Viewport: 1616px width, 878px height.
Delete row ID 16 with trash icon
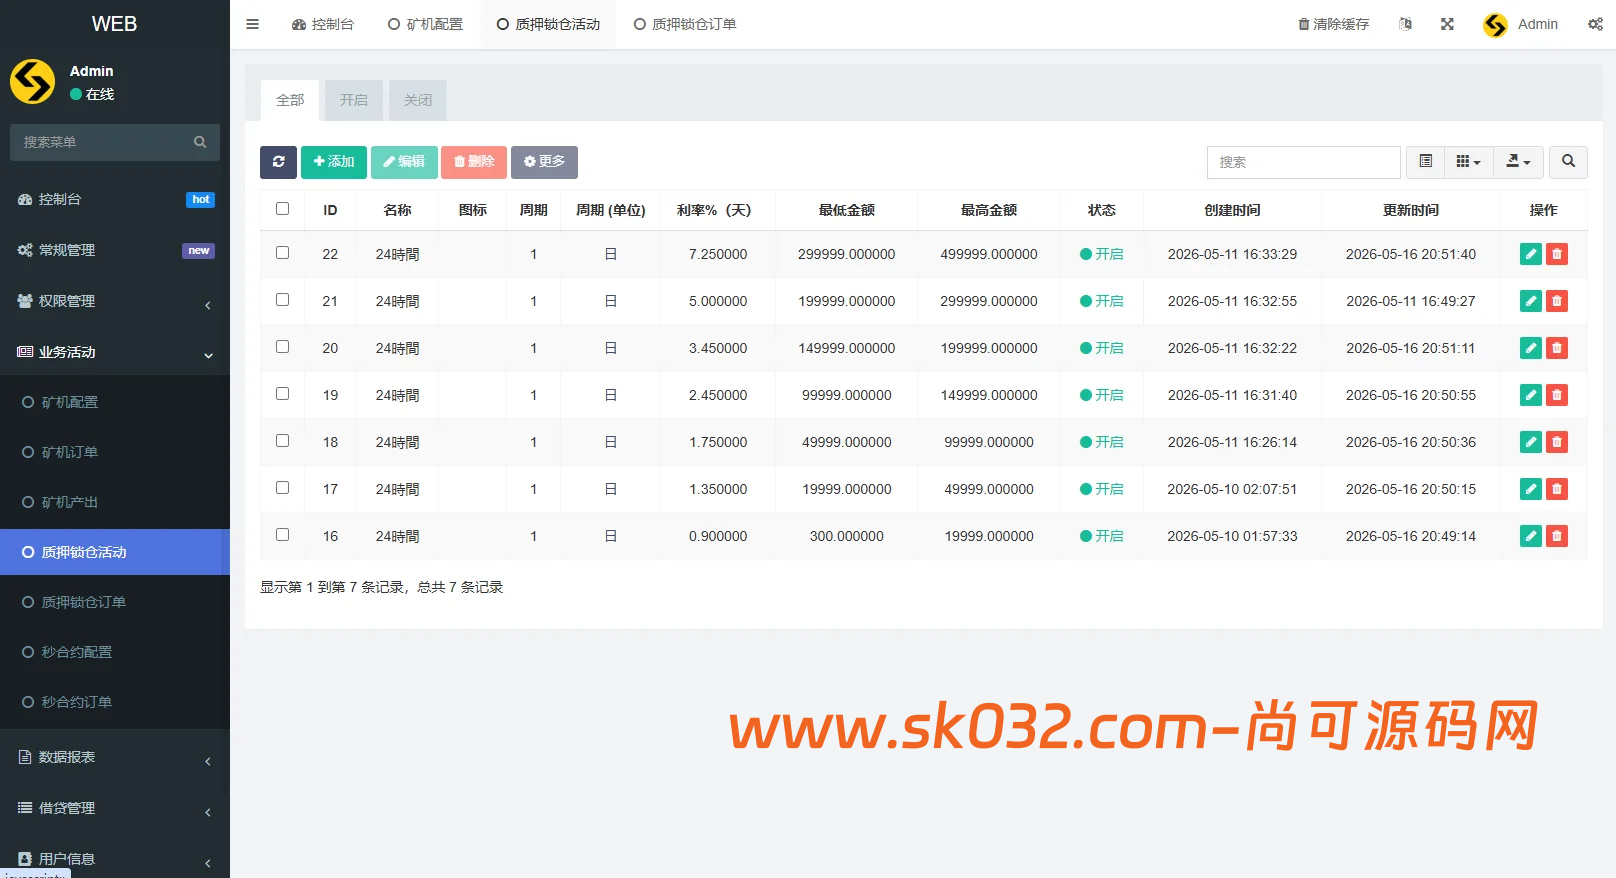click(1557, 536)
